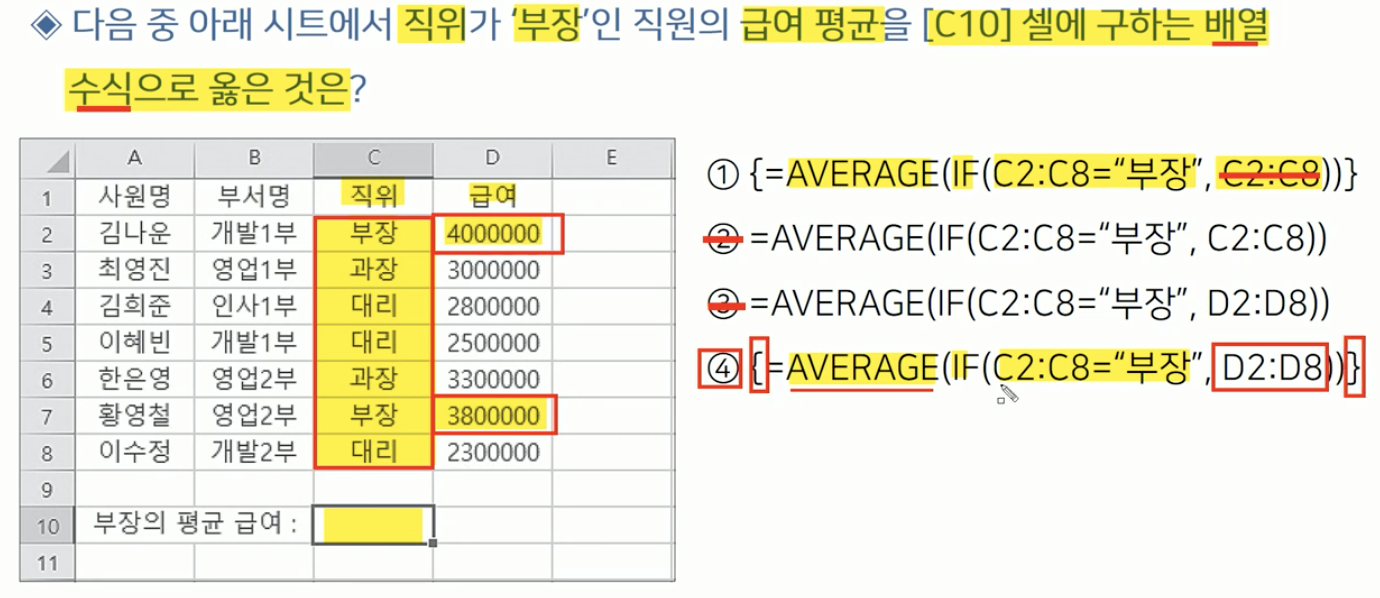Select row 2 header

47,234
